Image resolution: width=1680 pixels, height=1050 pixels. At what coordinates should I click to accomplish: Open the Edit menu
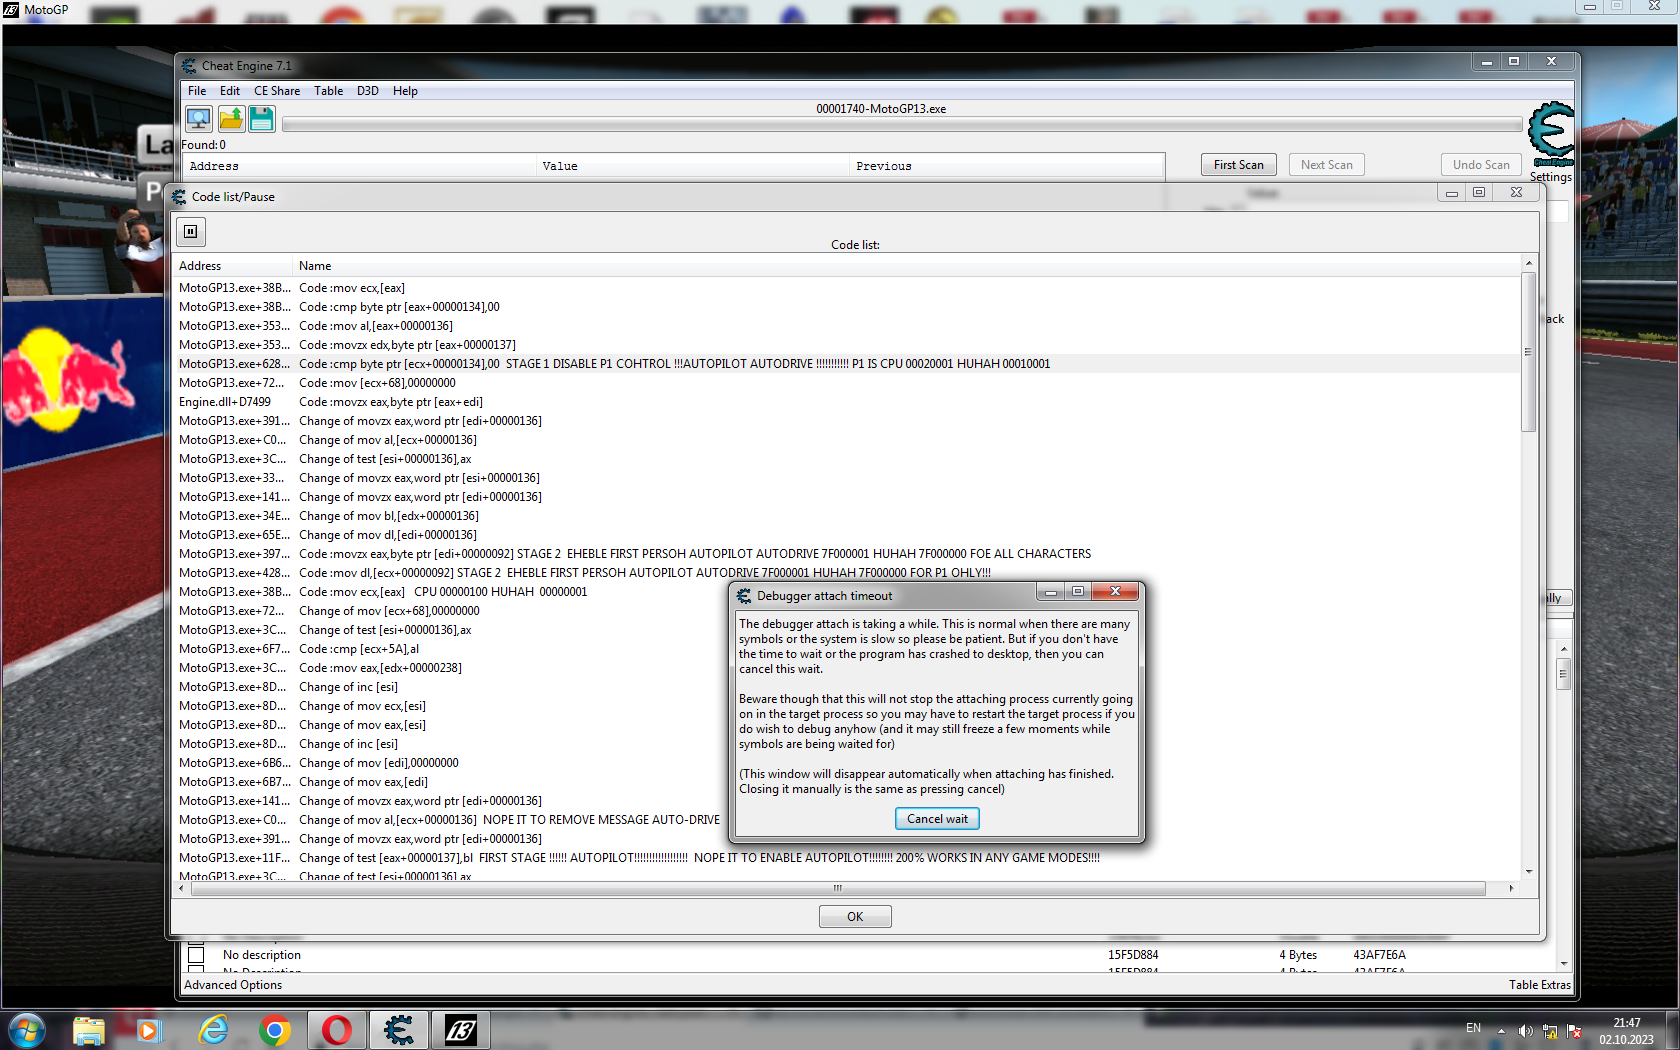(230, 91)
